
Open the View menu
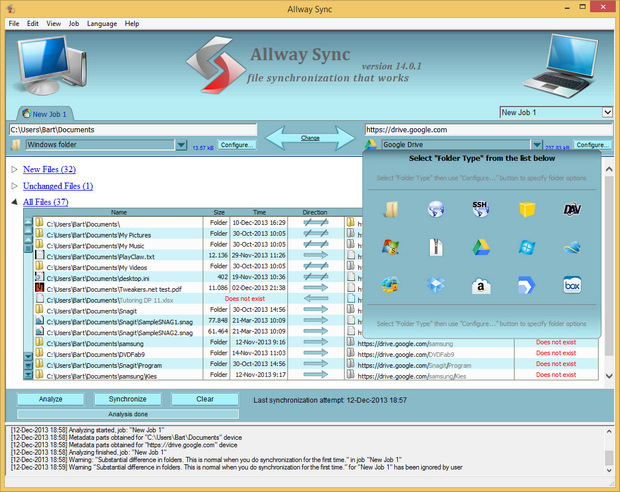(53, 24)
